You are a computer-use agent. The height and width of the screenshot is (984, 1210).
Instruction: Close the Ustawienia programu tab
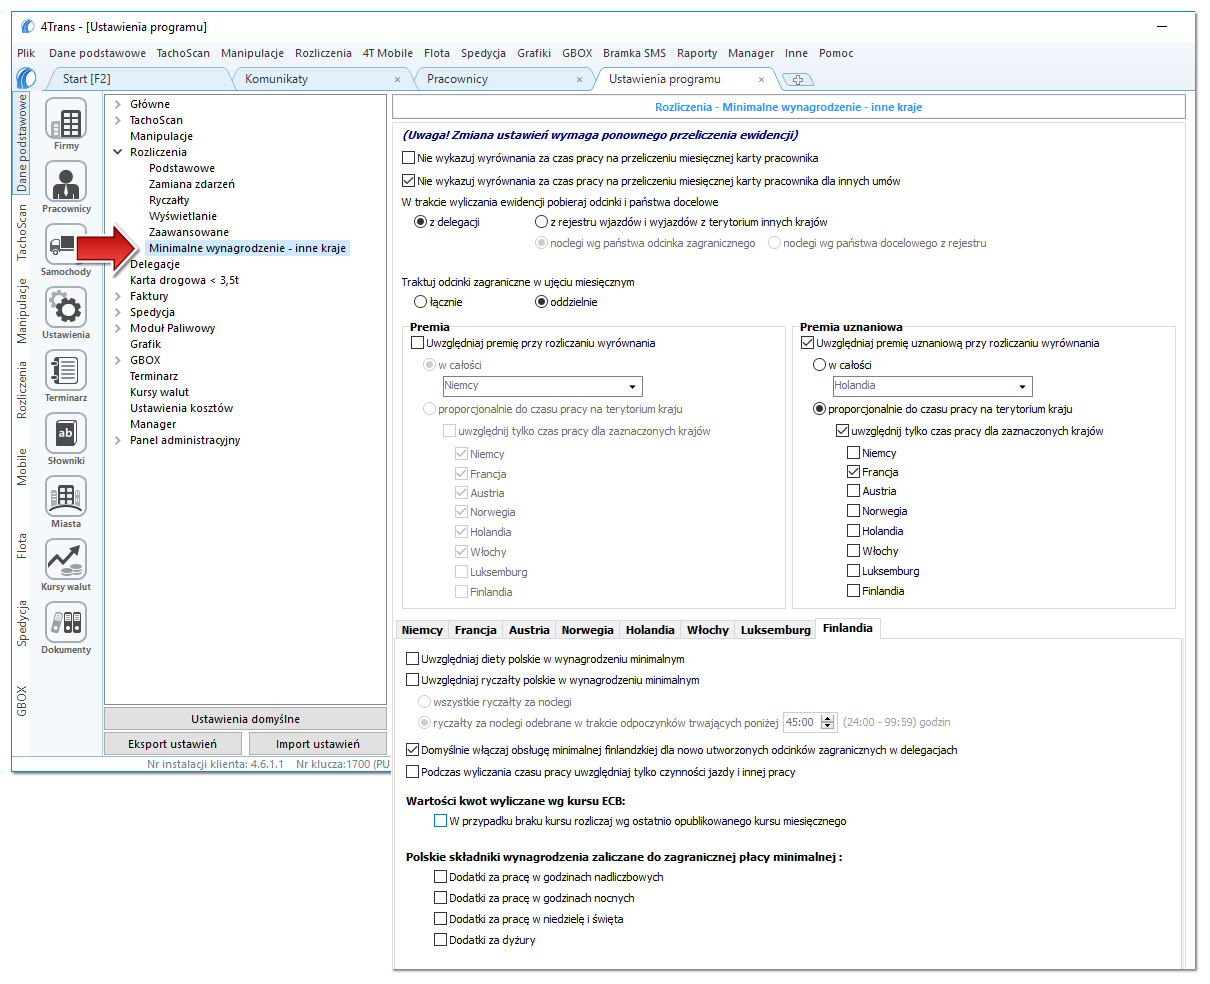[x=762, y=80]
